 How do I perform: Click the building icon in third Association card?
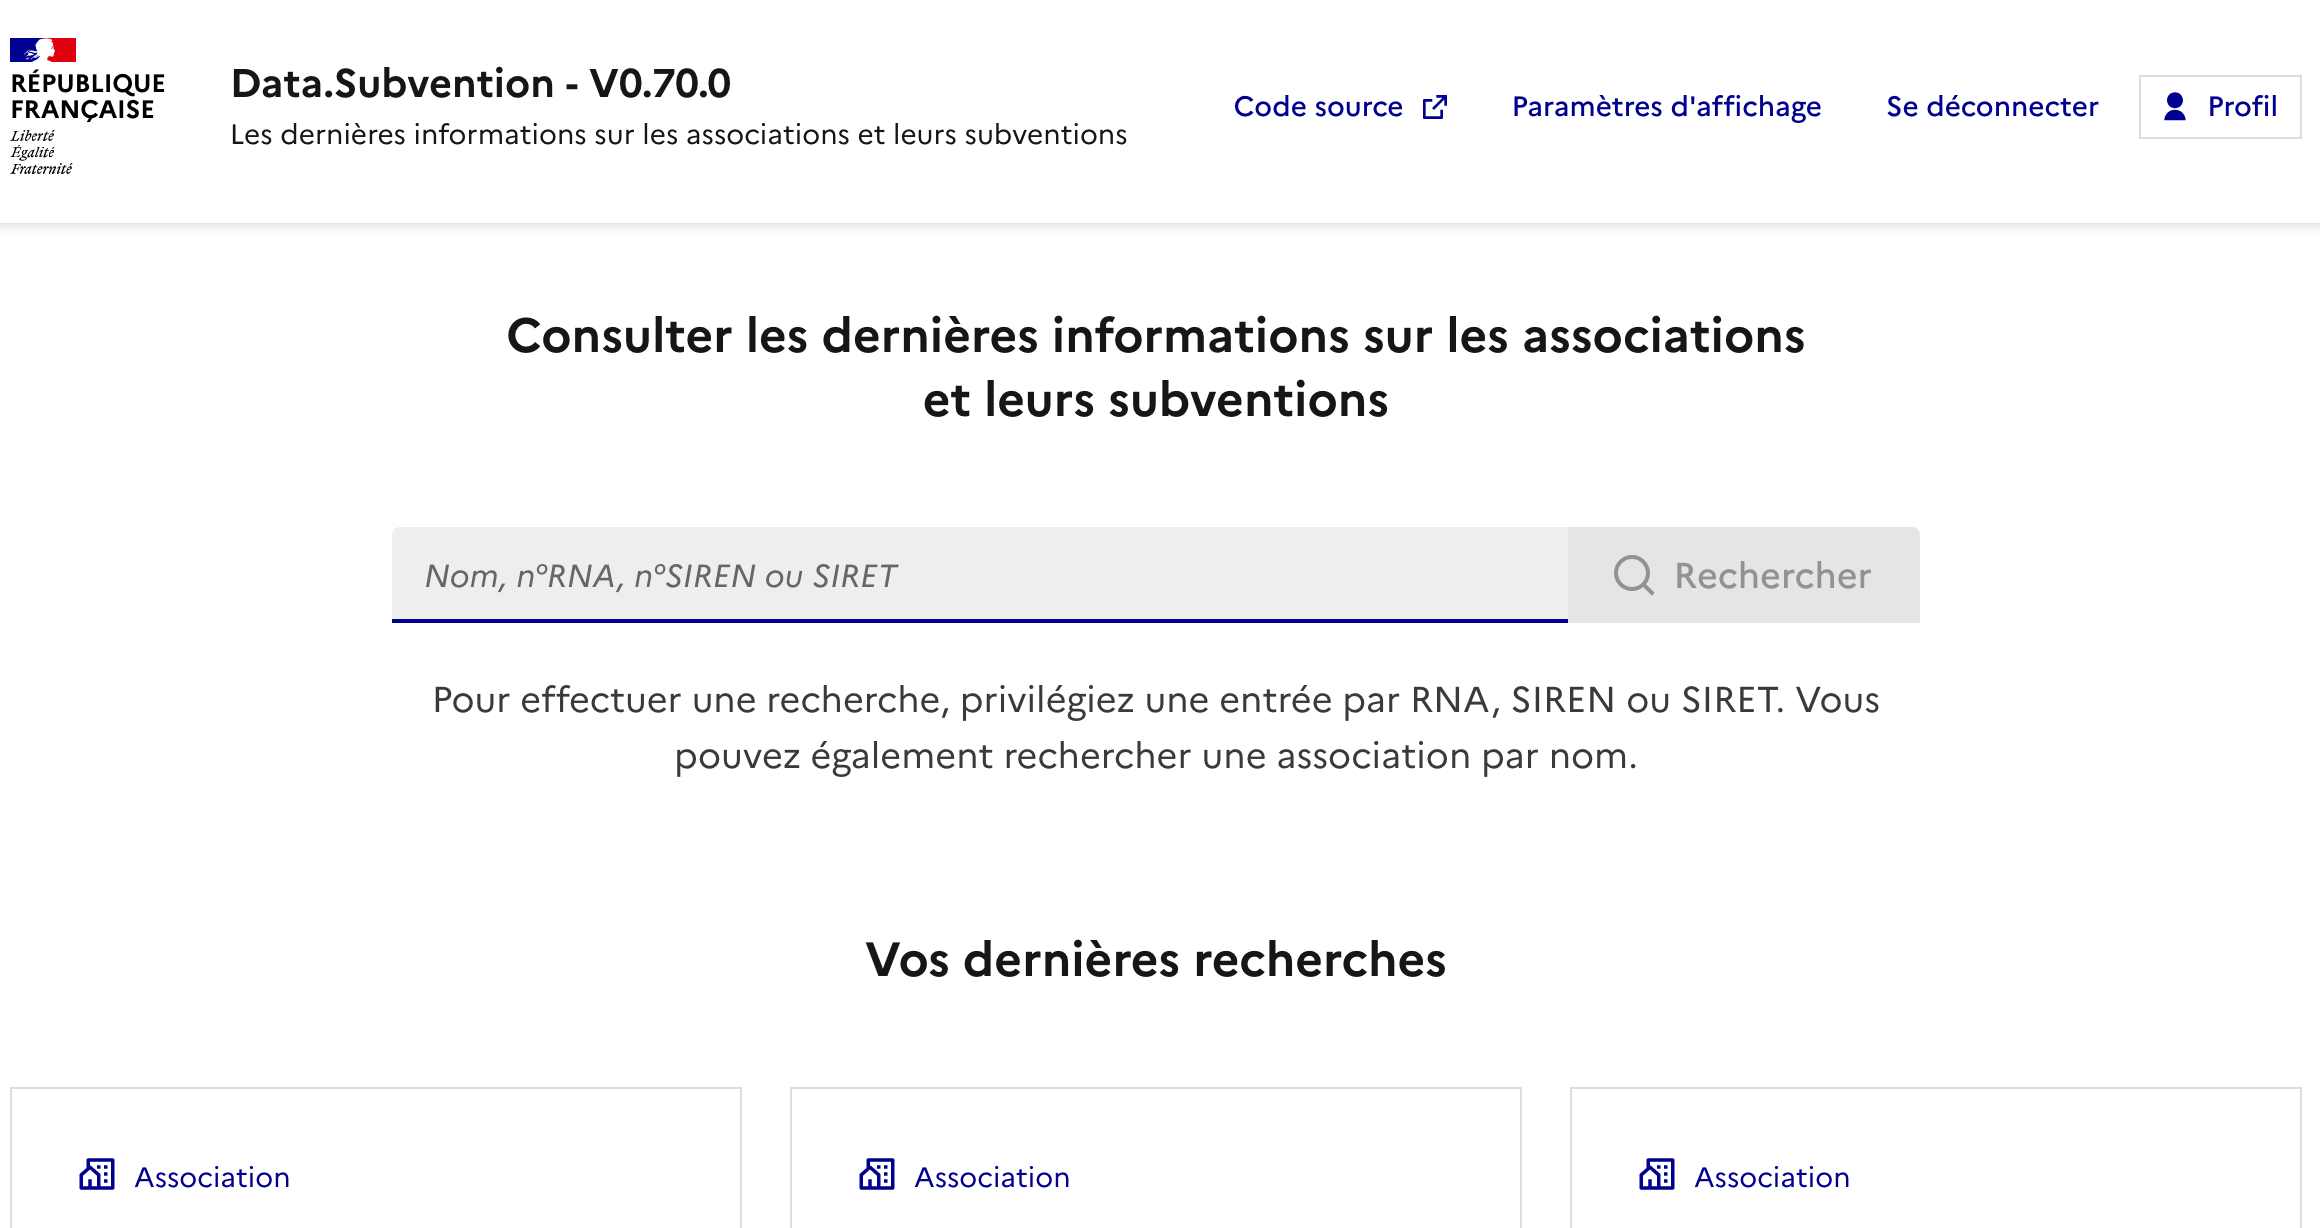(1657, 1175)
